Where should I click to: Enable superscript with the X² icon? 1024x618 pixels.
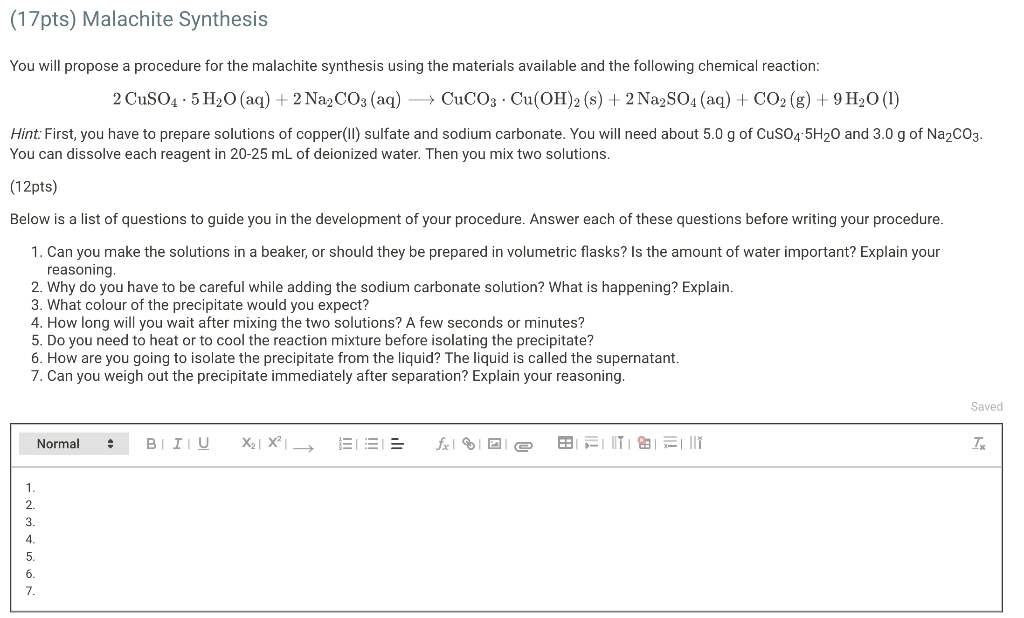(274, 443)
